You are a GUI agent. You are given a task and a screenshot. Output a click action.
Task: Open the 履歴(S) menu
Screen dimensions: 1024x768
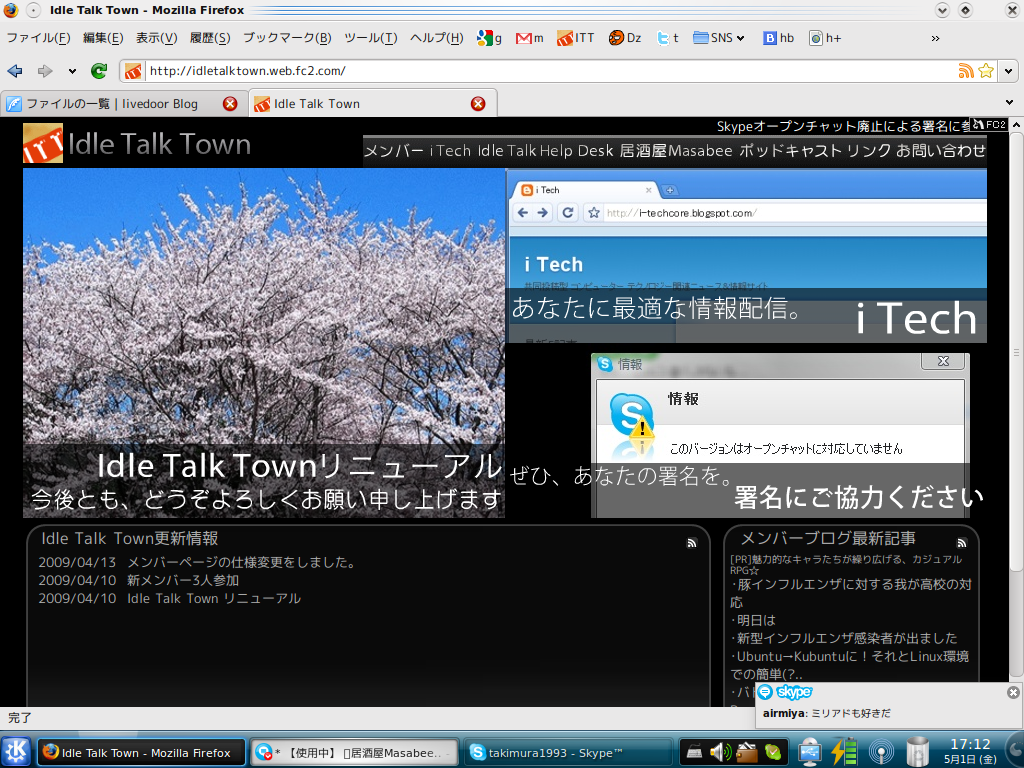tap(210, 38)
